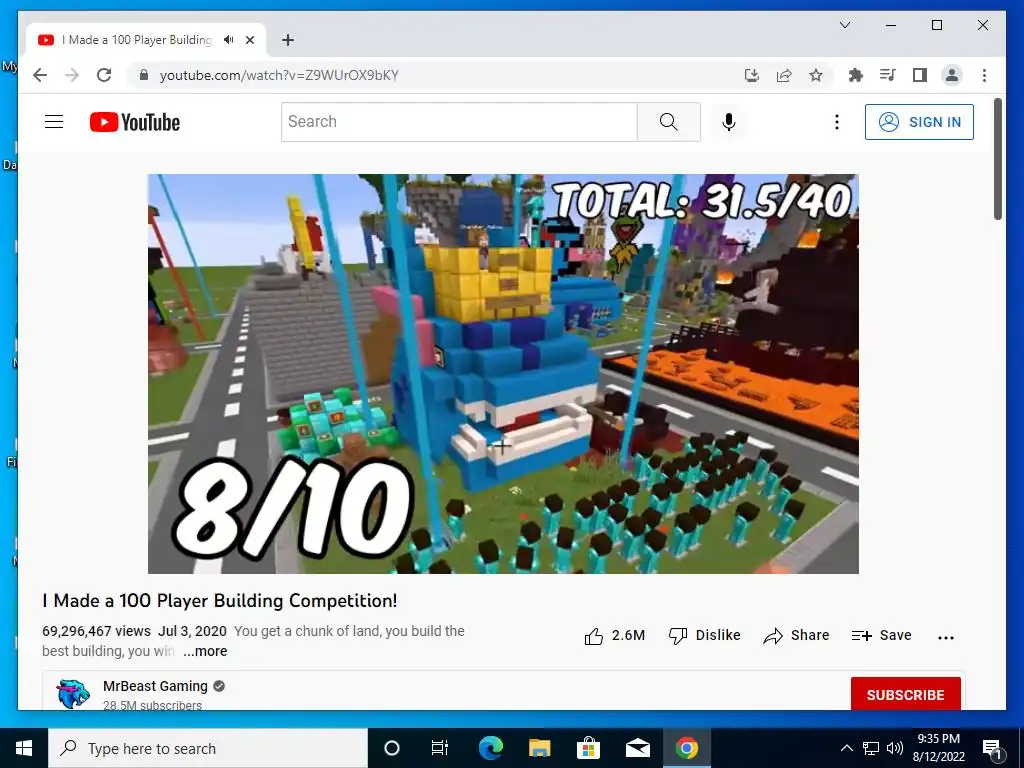This screenshot has height=768, width=1024.
Task: Share this page from address bar
Action: pos(784,75)
